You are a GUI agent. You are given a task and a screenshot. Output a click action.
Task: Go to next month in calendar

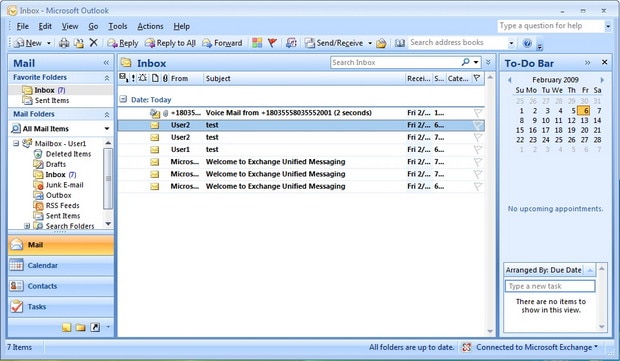[602, 80]
